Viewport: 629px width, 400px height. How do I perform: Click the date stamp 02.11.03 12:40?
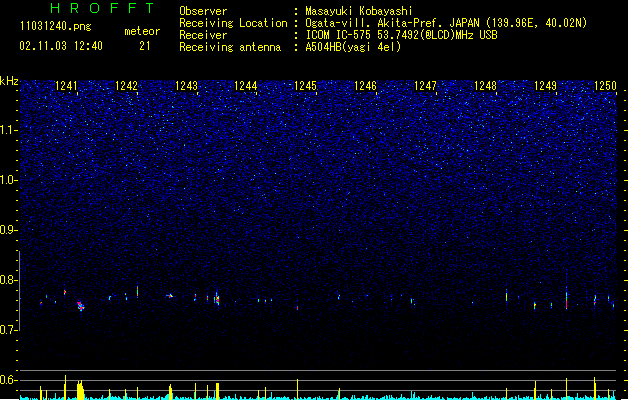click(x=61, y=46)
